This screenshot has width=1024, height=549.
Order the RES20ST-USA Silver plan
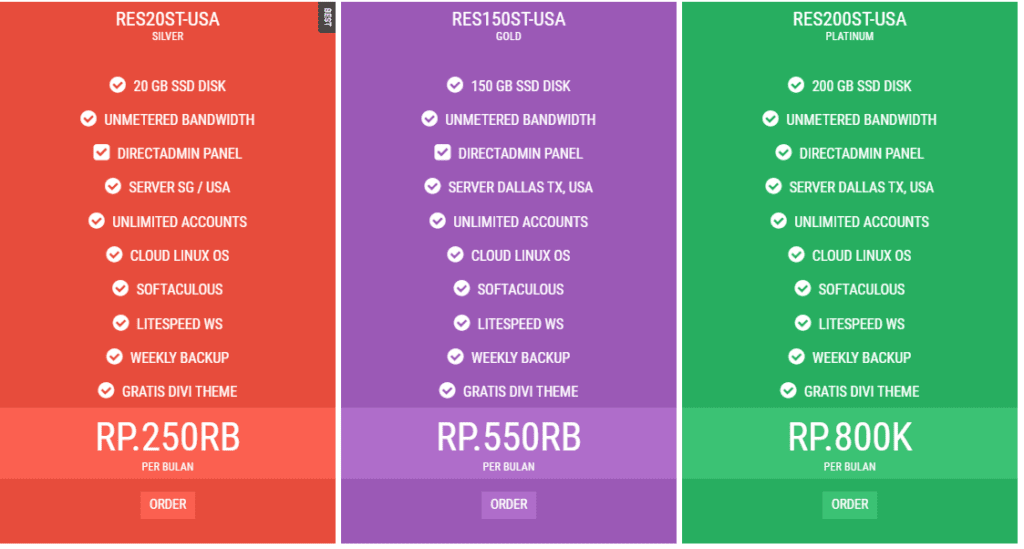point(168,505)
